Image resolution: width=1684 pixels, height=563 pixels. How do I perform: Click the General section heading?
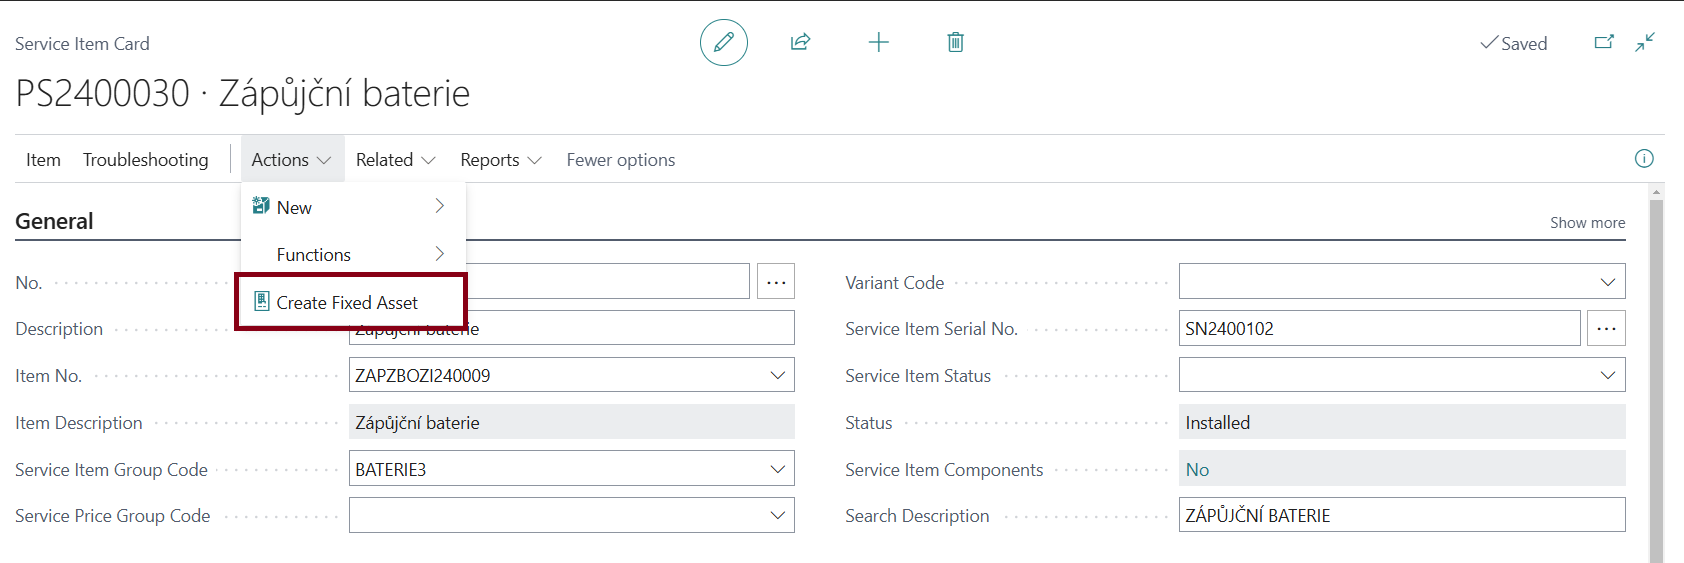tap(54, 221)
